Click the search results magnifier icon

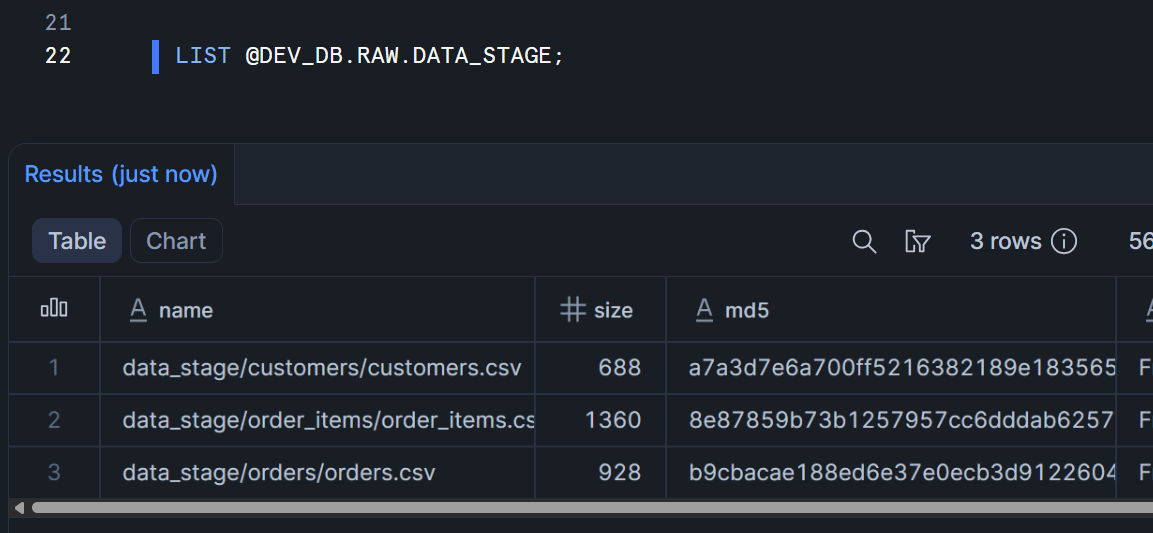(x=864, y=241)
